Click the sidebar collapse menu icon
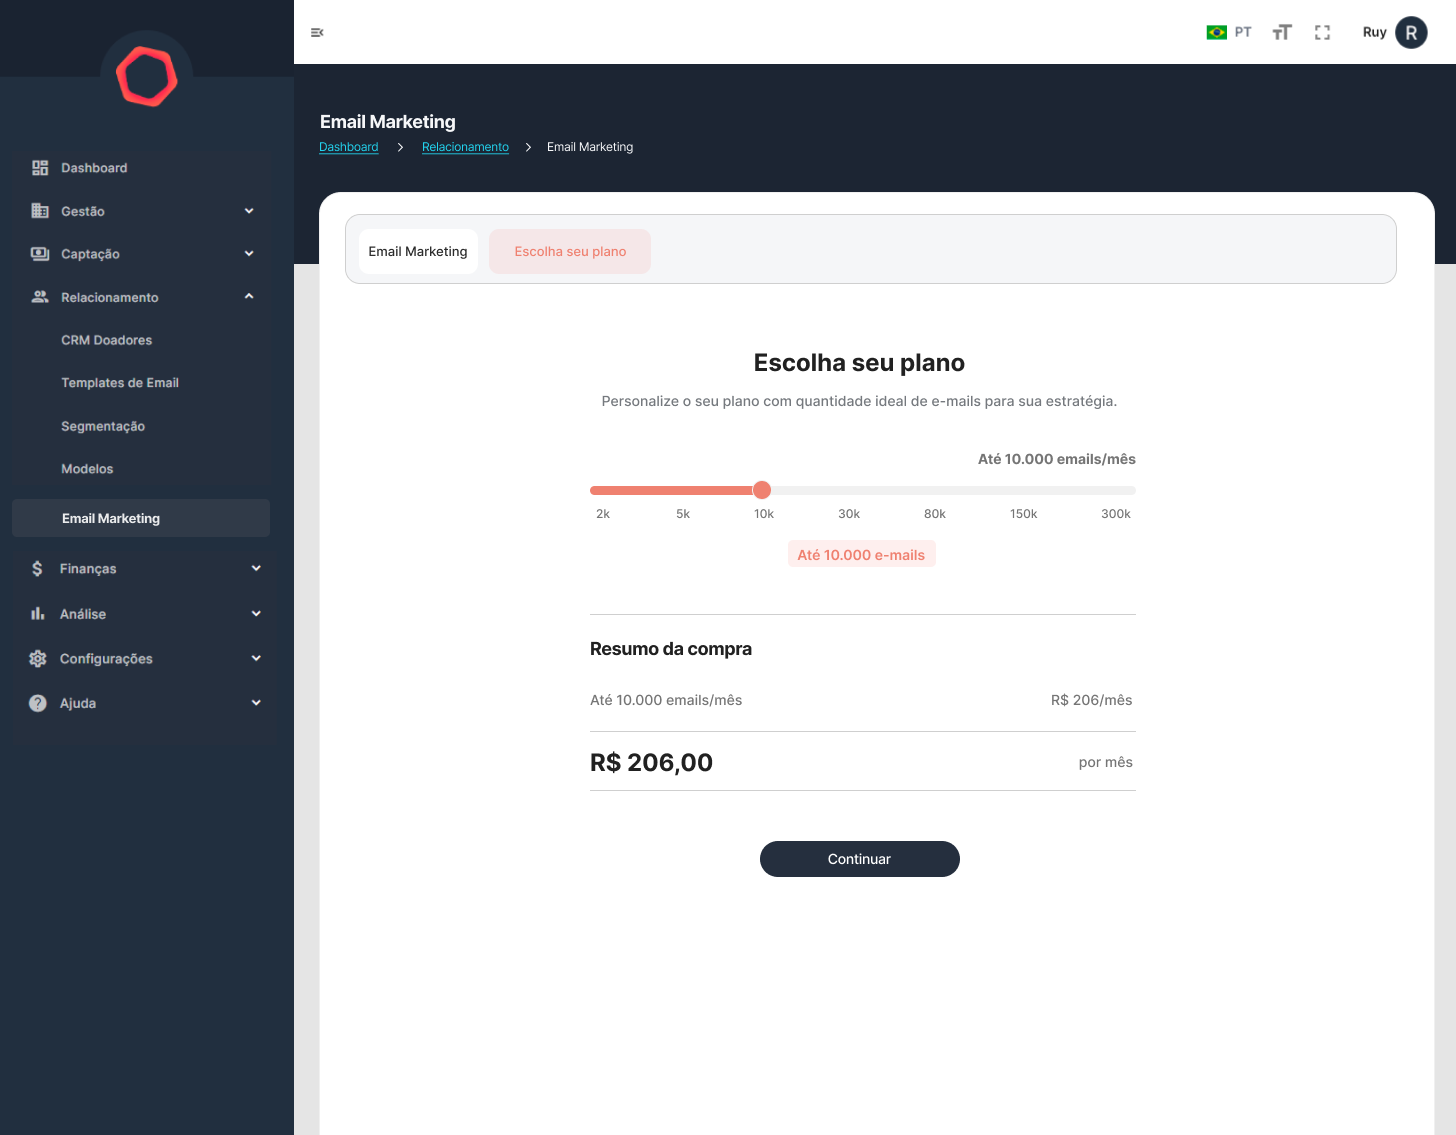The height and width of the screenshot is (1135, 1456). tap(317, 33)
